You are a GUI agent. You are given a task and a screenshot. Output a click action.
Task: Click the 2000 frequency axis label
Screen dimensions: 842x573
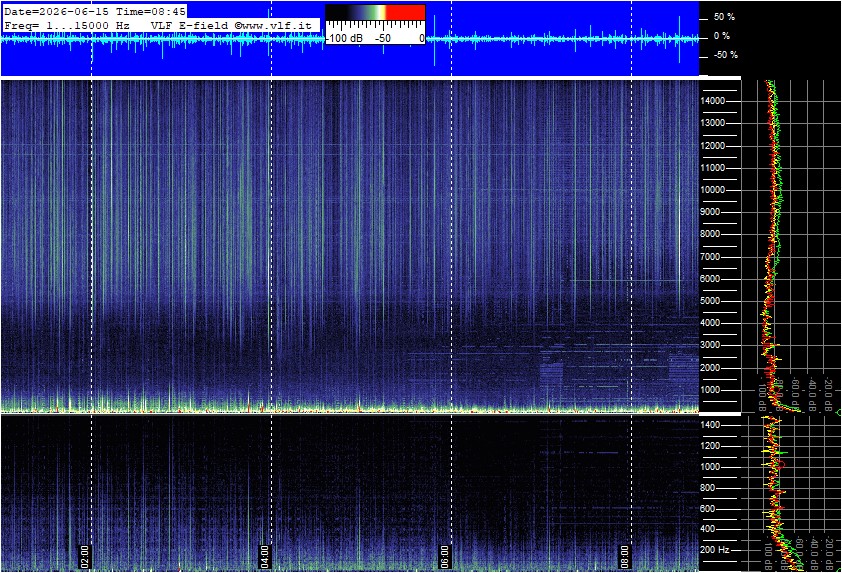(710, 368)
